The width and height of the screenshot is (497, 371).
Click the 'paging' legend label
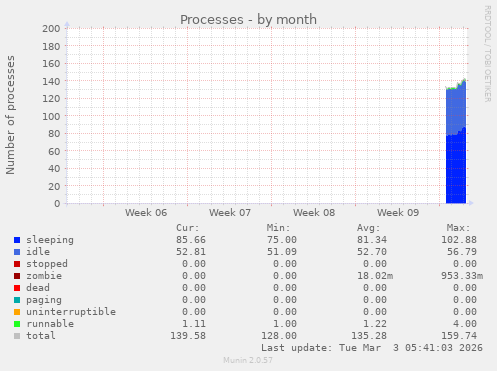(44, 300)
